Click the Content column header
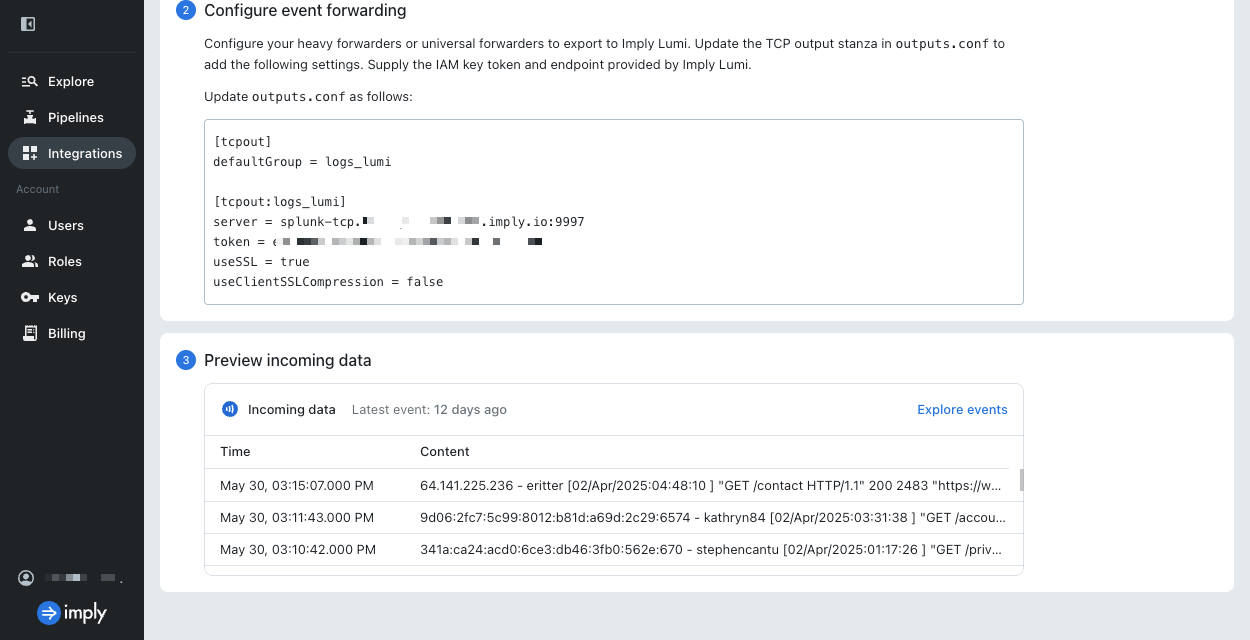This screenshot has height=640, width=1250. (445, 451)
